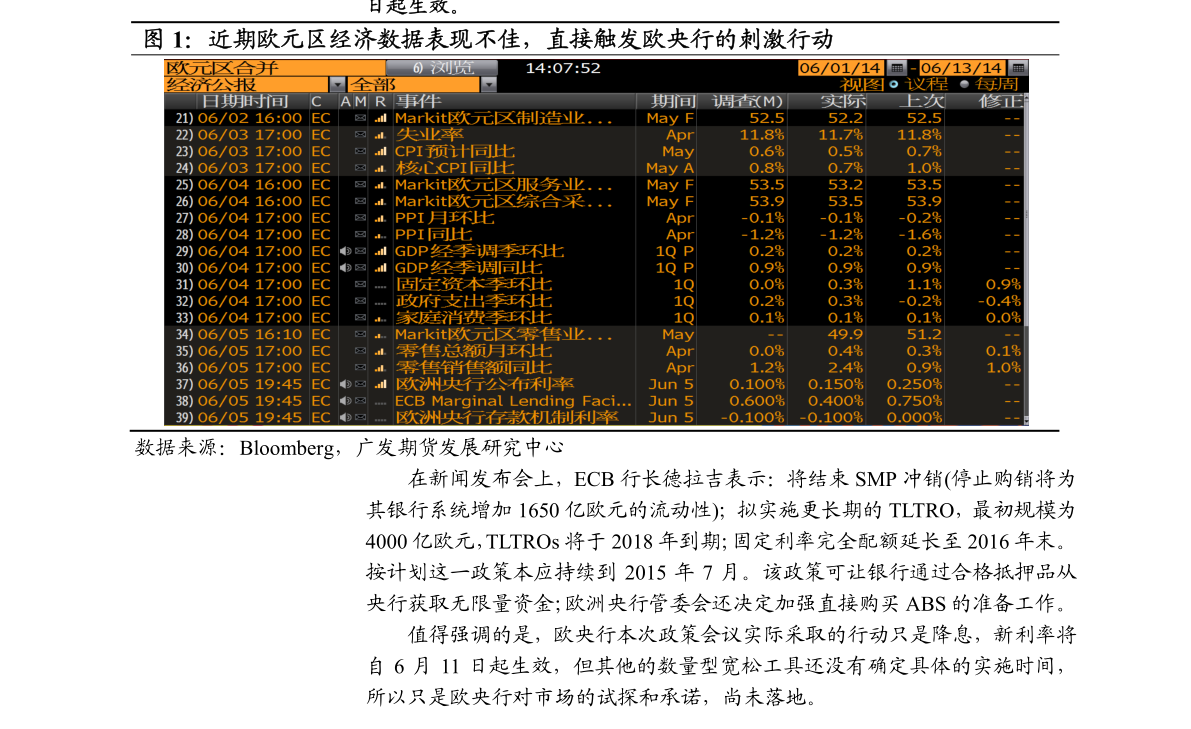Viewport: 1191px width, 729px height.
Task: Click survey value 0.100% on 欧洲央行公布利率 row
Action: (757, 384)
